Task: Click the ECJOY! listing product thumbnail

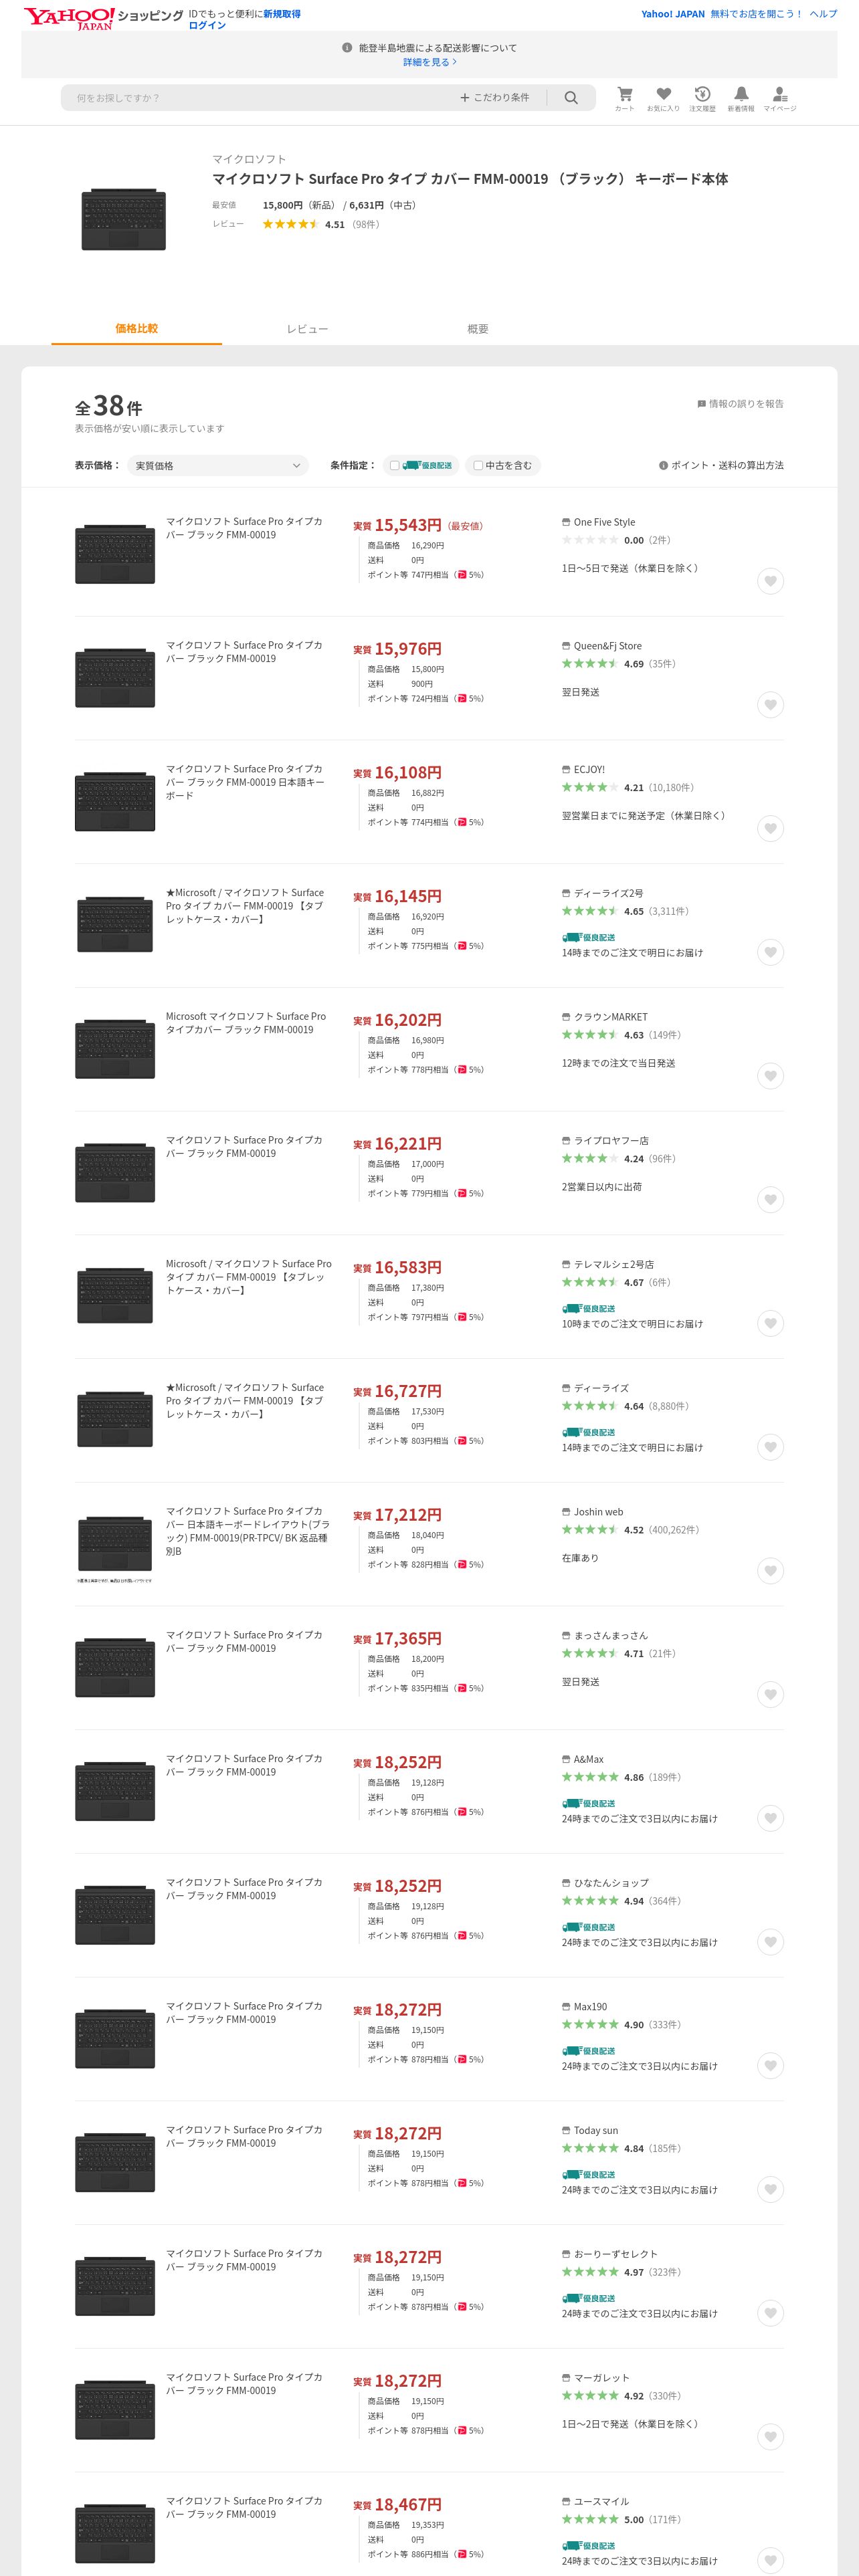Action: coord(115,801)
